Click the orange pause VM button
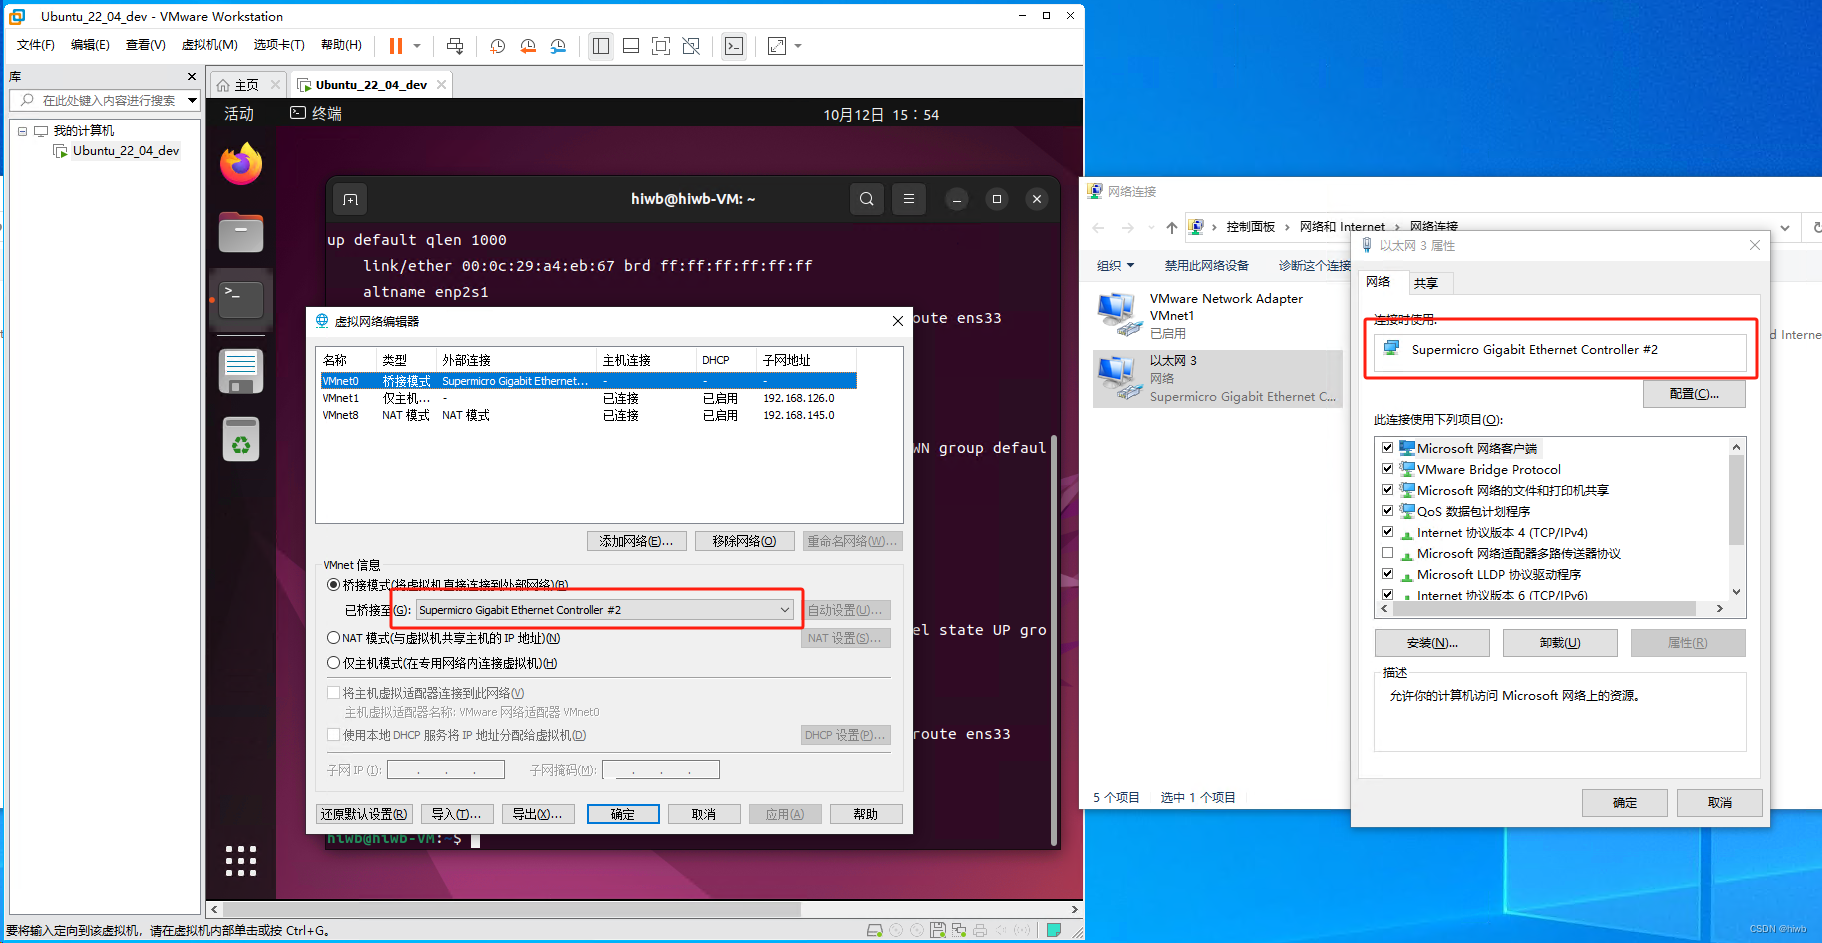 396,46
